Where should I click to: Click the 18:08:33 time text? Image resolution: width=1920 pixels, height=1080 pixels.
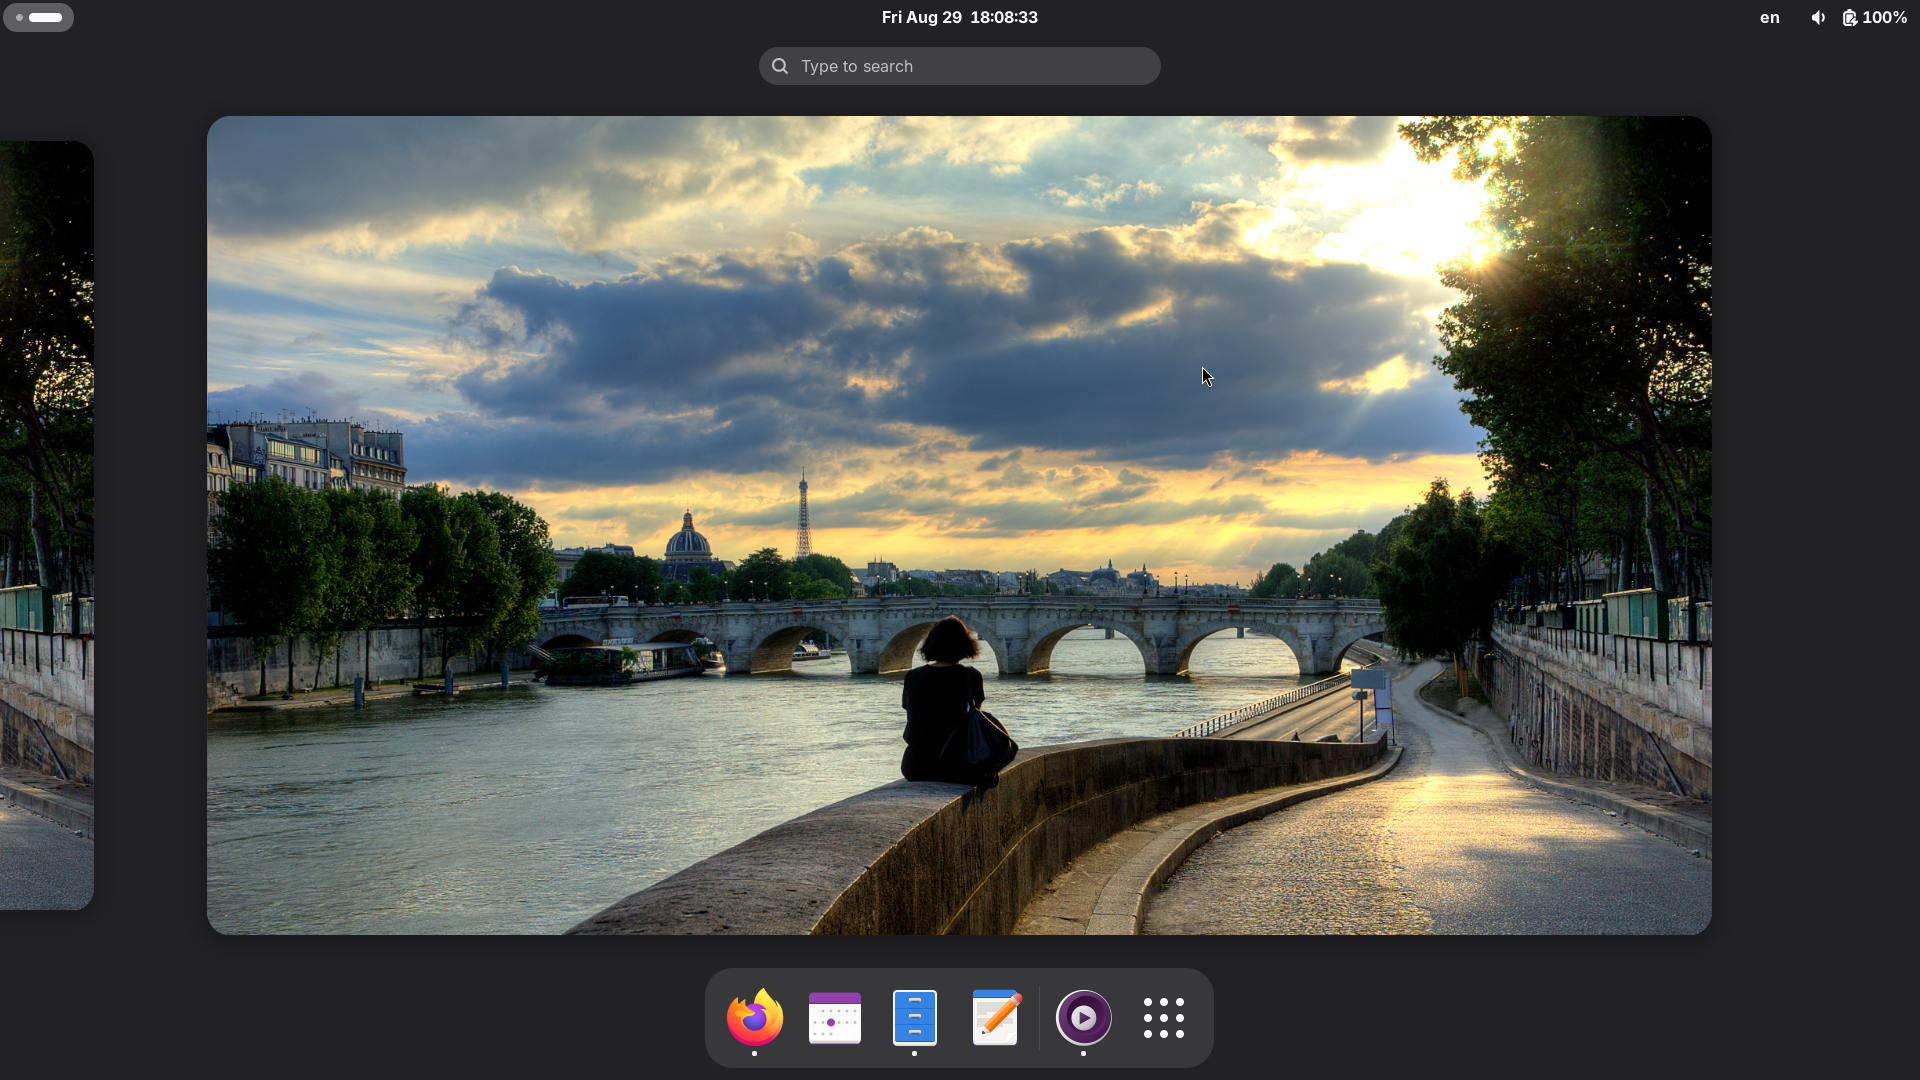pyautogui.click(x=1003, y=17)
